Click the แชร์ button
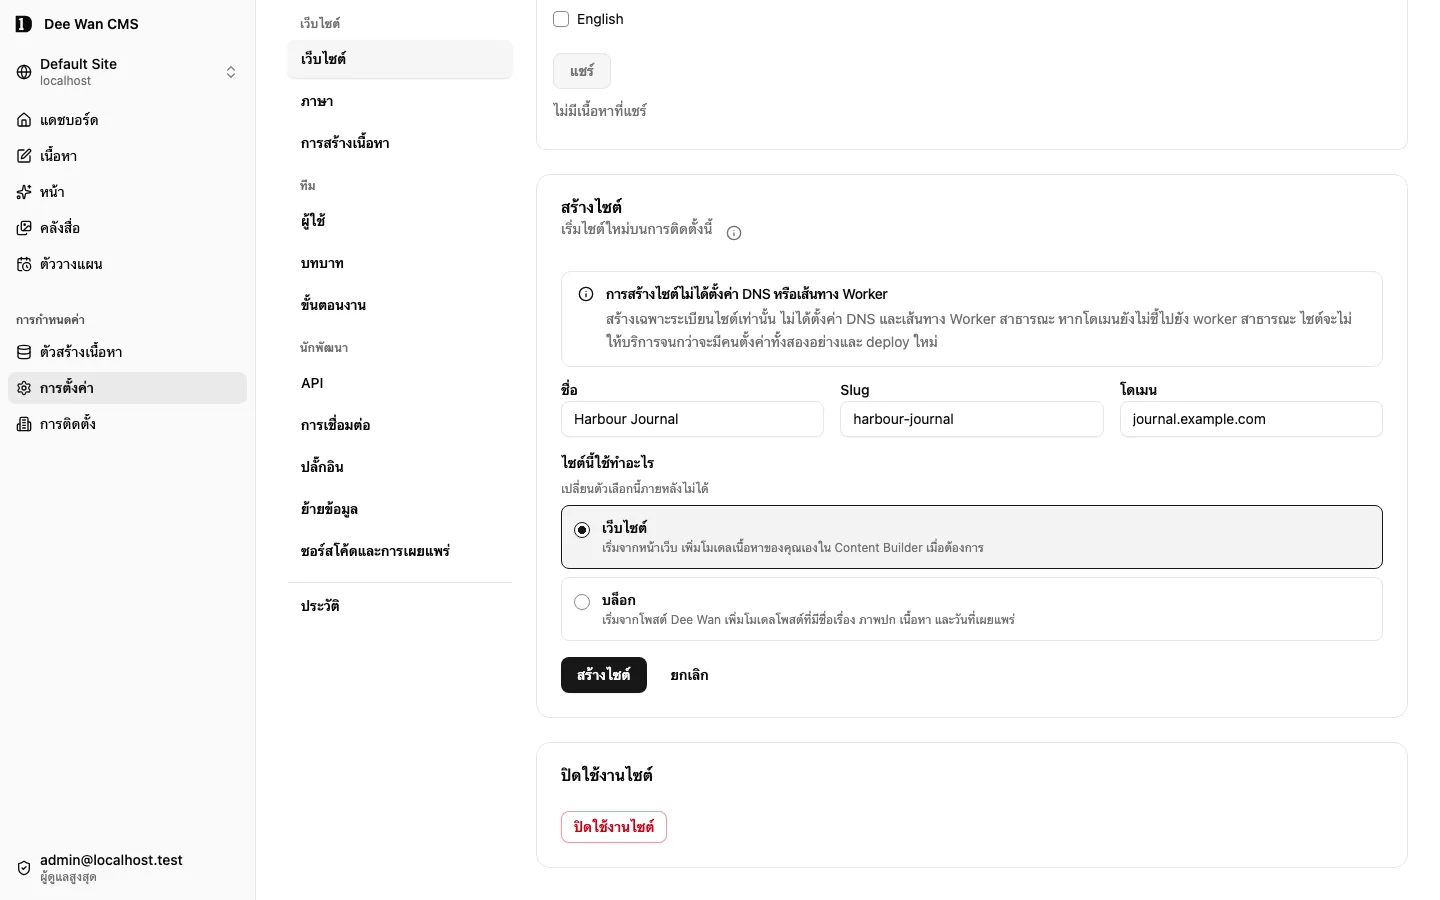Screen dimensions: 1440x900 pyautogui.click(x=582, y=71)
